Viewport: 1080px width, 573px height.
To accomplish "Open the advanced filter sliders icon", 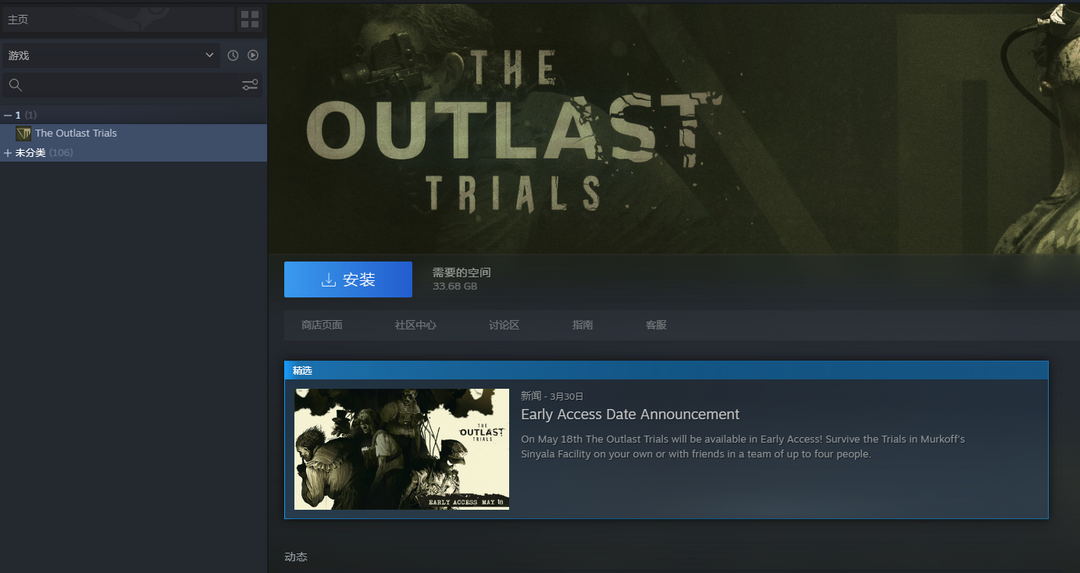I will 250,85.
